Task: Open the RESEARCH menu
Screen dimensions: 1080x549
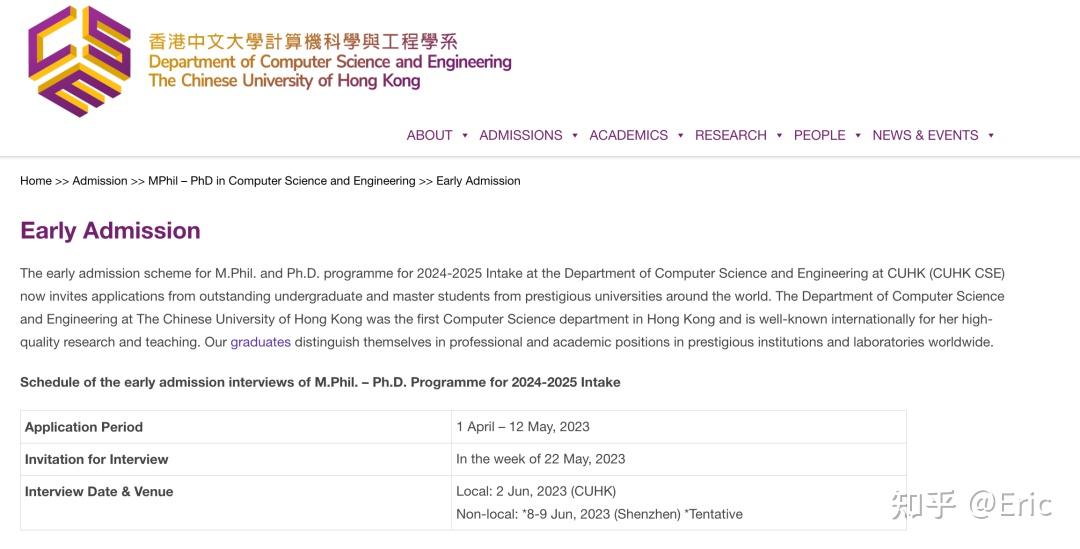Action: pos(730,135)
